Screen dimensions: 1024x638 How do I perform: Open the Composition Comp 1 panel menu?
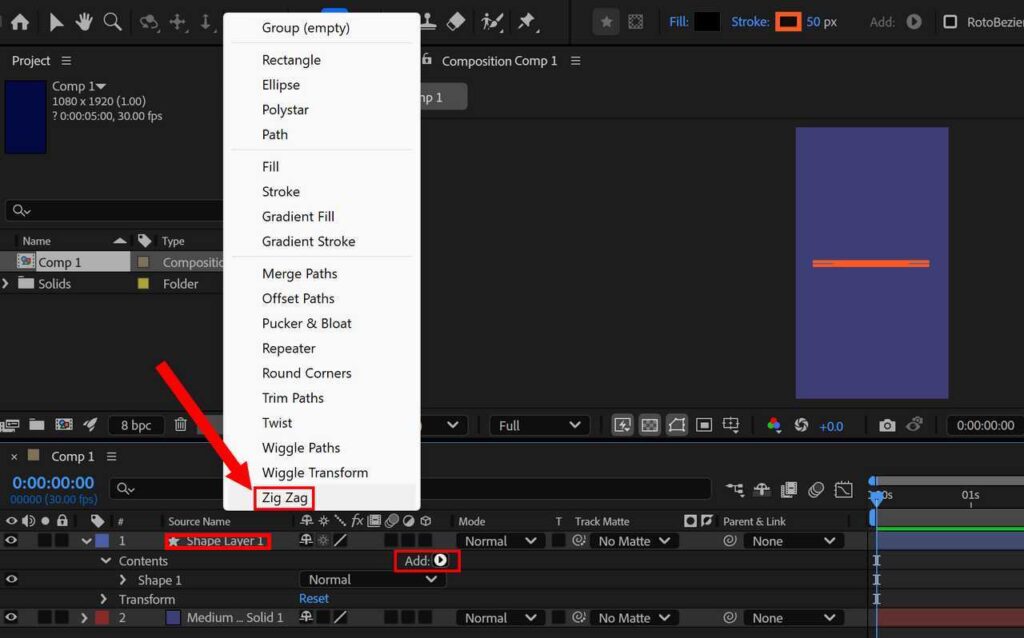(575, 61)
